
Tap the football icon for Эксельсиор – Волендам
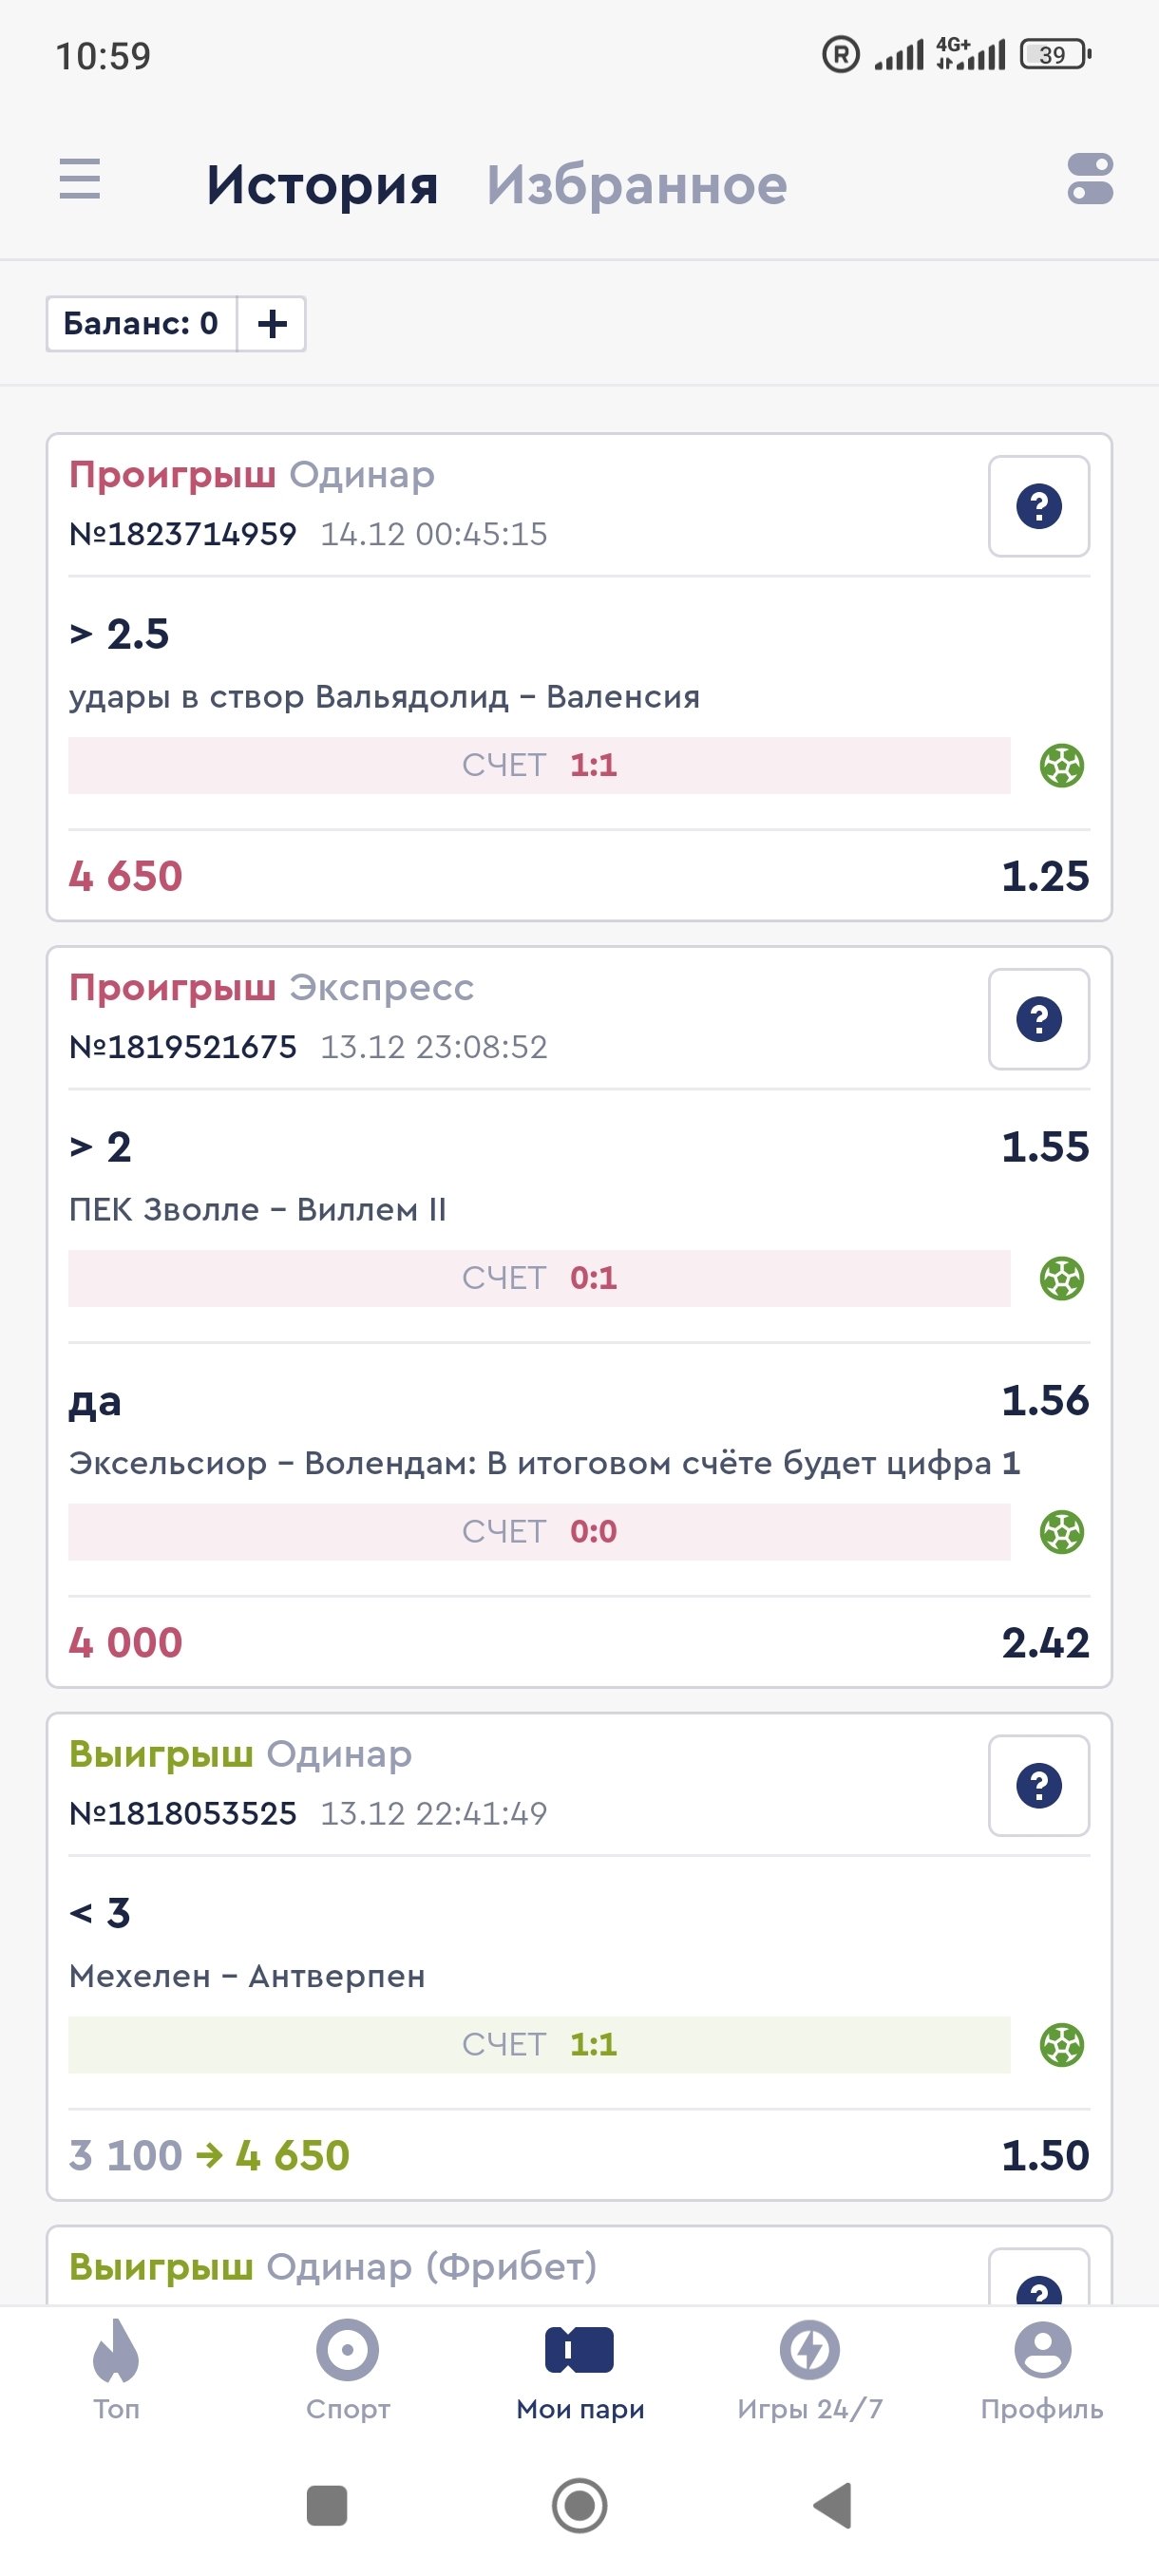tap(1061, 1532)
